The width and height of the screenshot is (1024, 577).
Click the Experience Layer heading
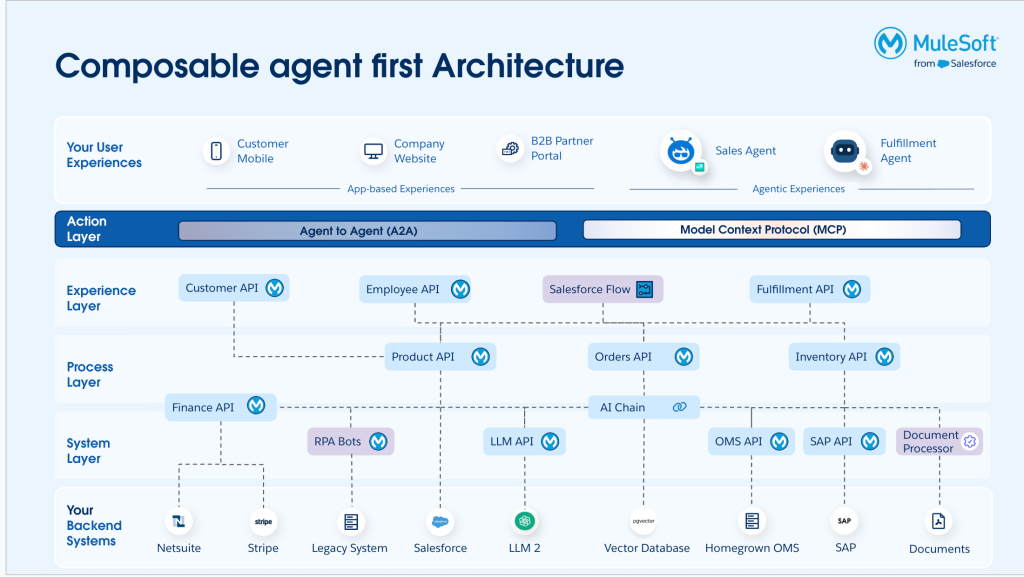point(101,298)
